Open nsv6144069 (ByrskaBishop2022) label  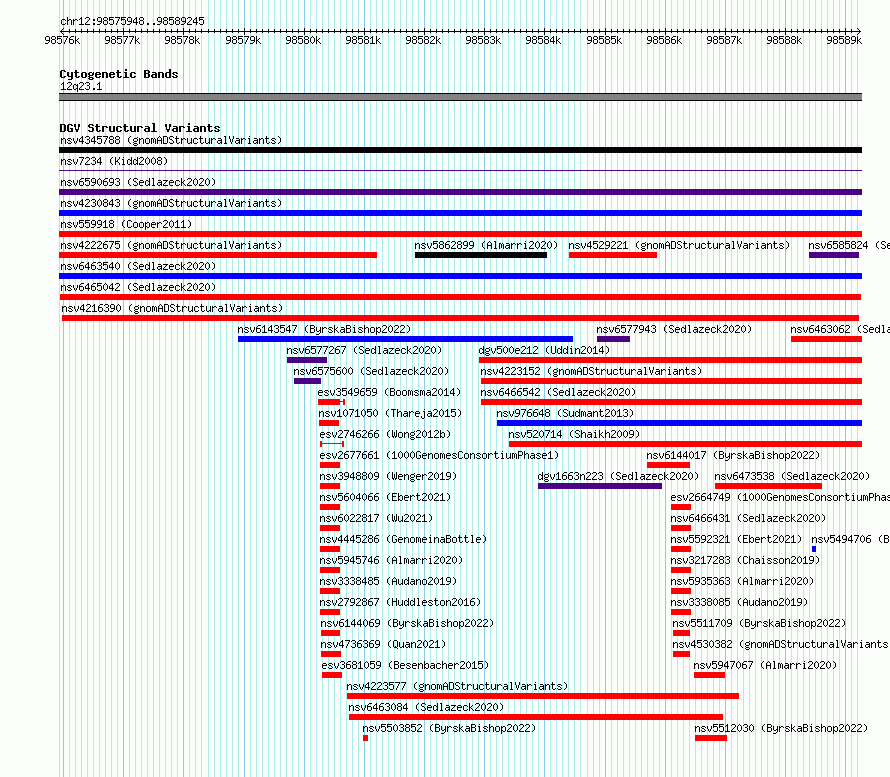[x=407, y=623]
